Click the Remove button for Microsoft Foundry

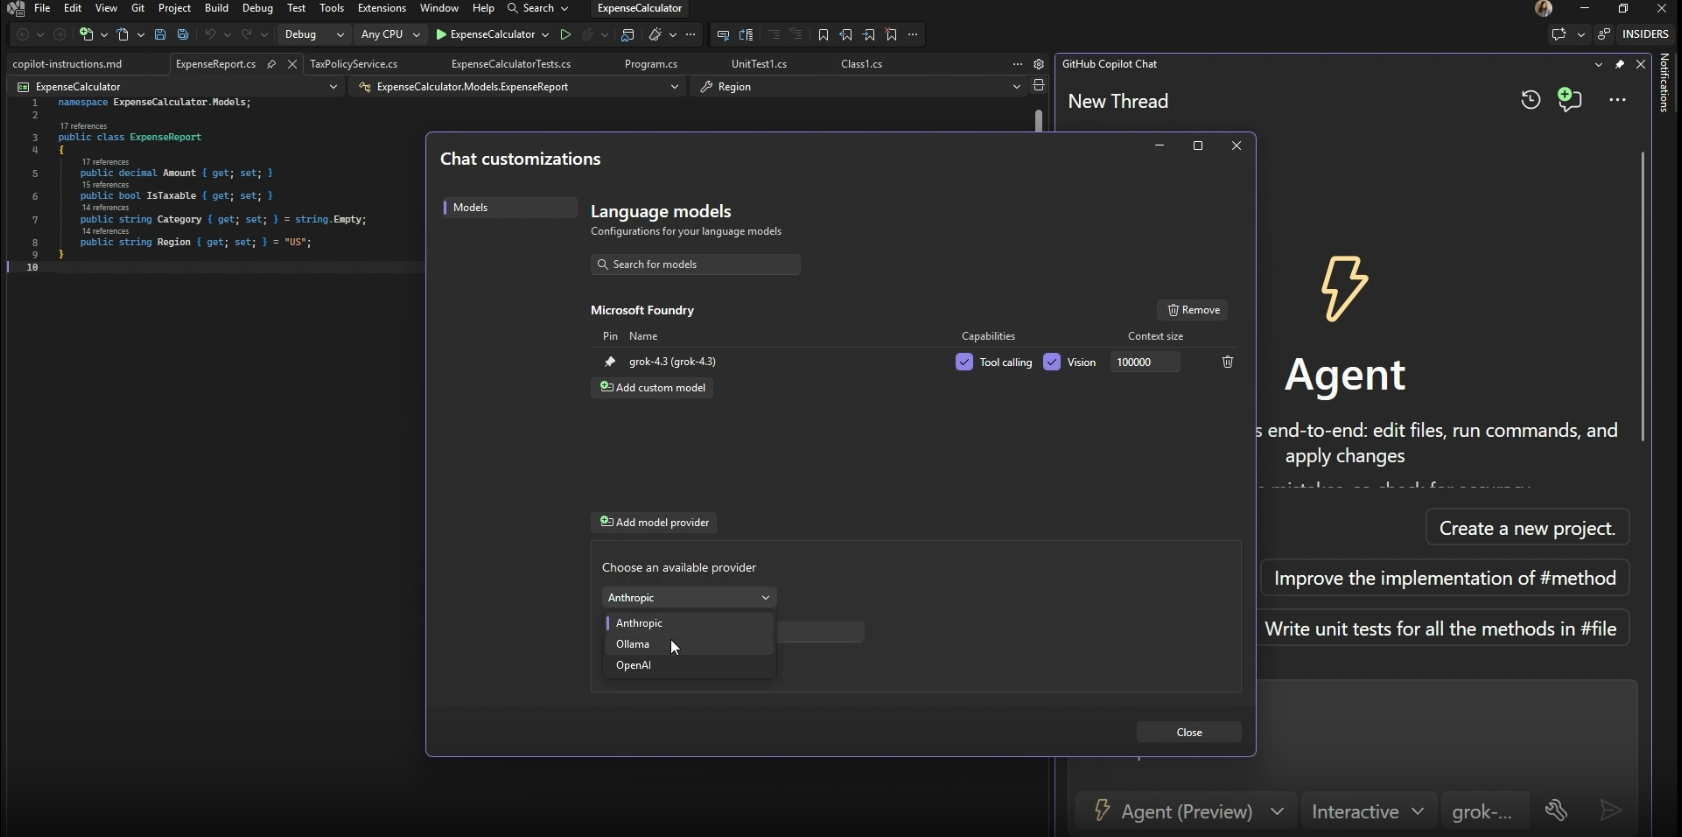coord(1193,310)
